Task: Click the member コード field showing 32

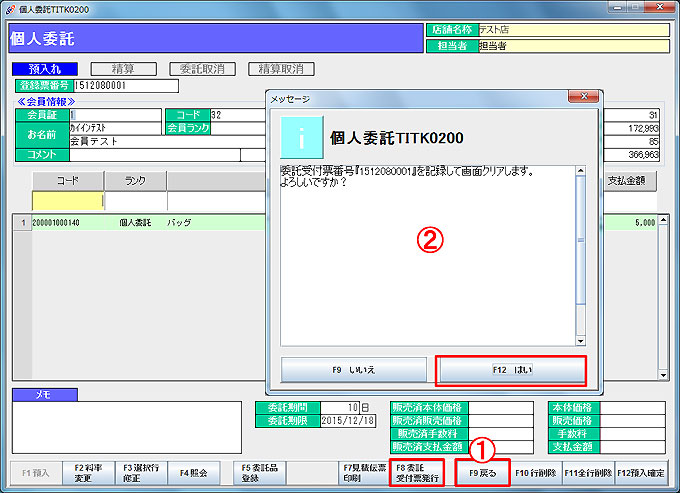Action: pyautogui.click(x=238, y=115)
